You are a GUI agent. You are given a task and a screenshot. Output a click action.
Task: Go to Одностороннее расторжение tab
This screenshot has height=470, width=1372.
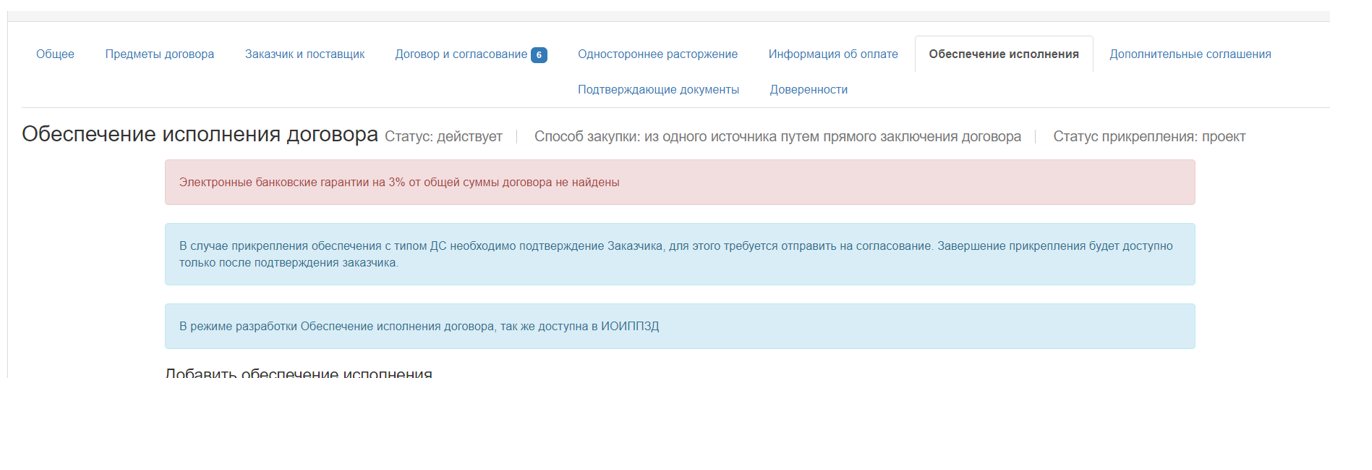click(657, 54)
